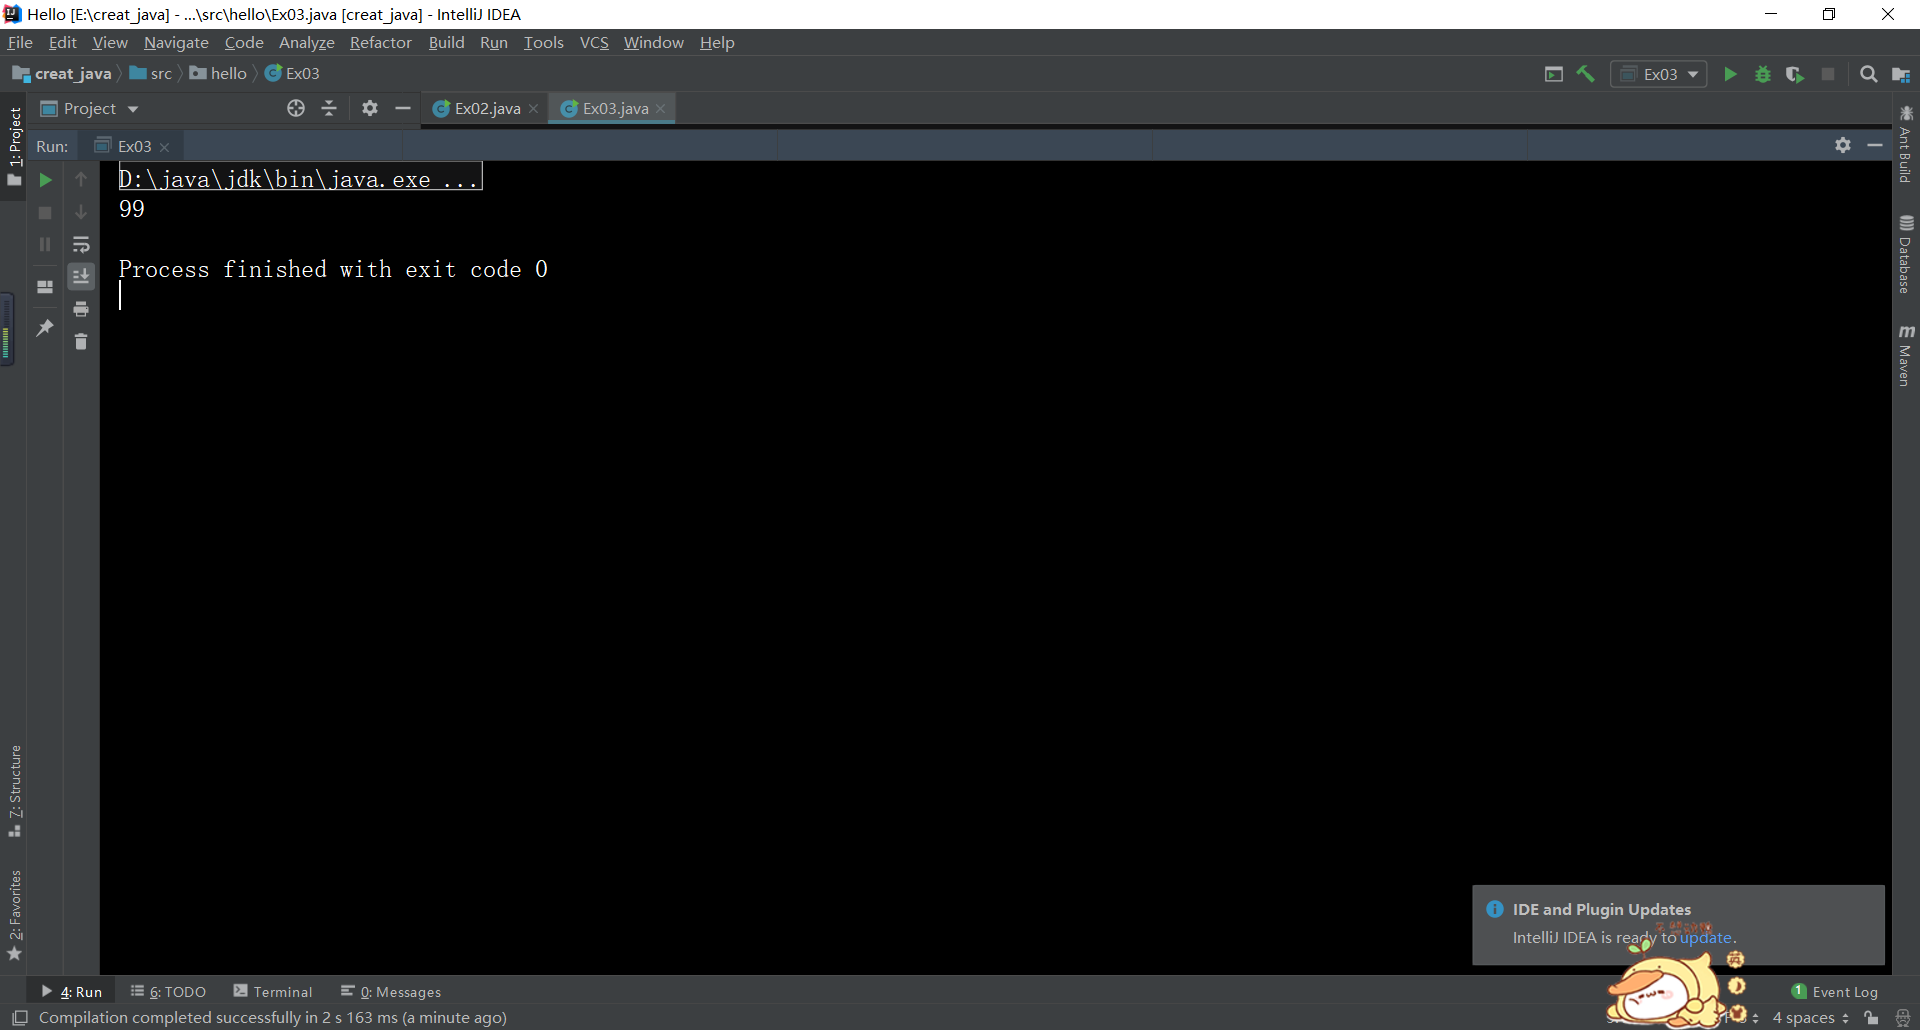Open the Project panel options gear
The width and height of the screenshot is (1920, 1030).
pos(370,108)
